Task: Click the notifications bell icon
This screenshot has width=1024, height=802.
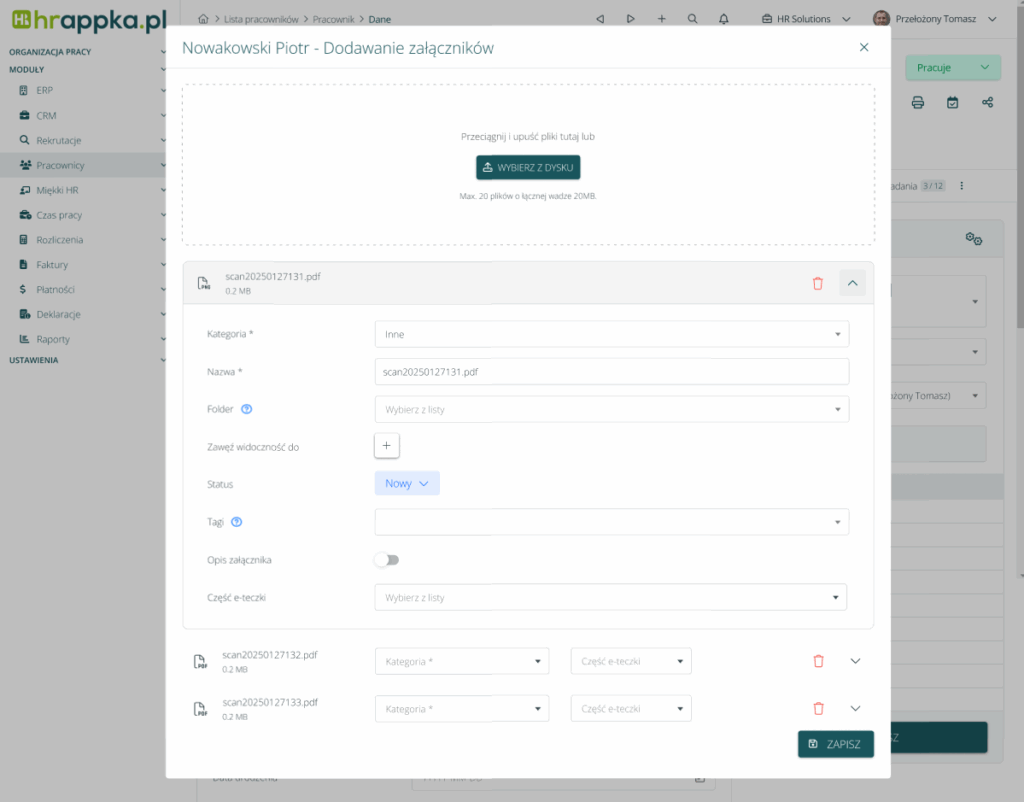Action: click(724, 19)
